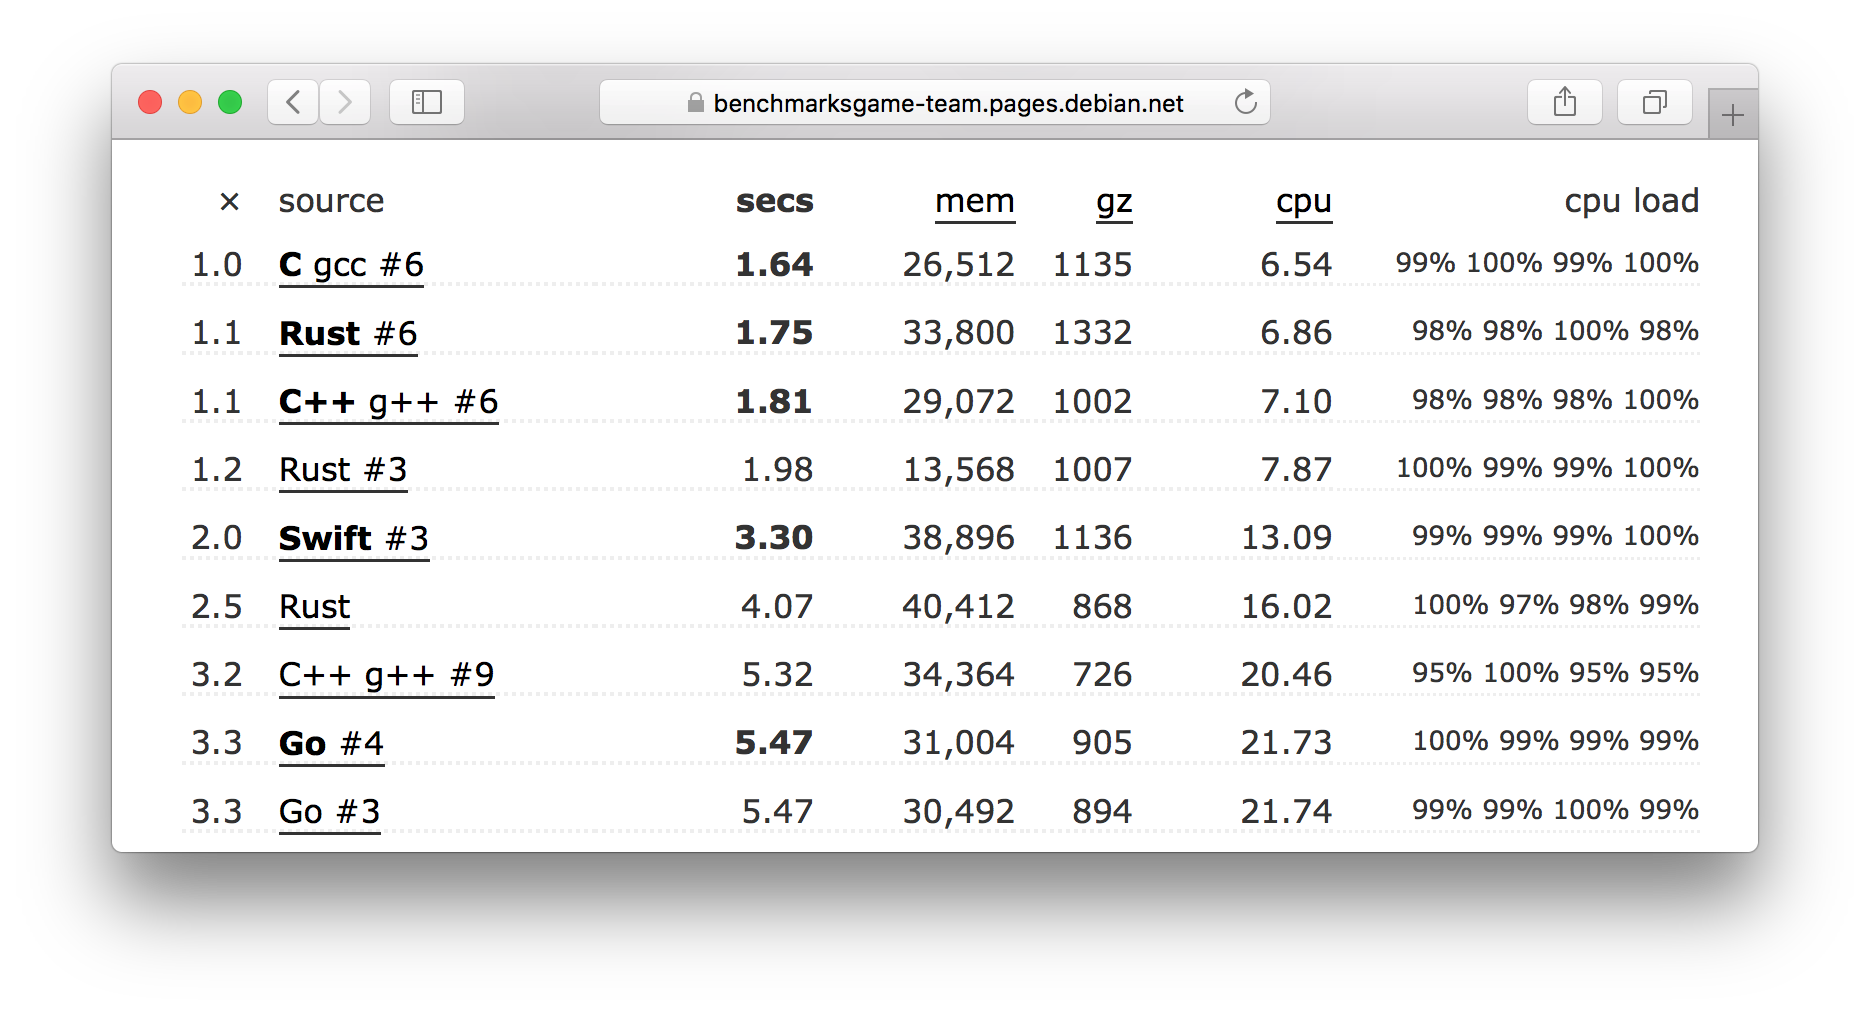The width and height of the screenshot is (1870, 1012).
Task: Toggle the Safari sidebar button
Action: [427, 102]
